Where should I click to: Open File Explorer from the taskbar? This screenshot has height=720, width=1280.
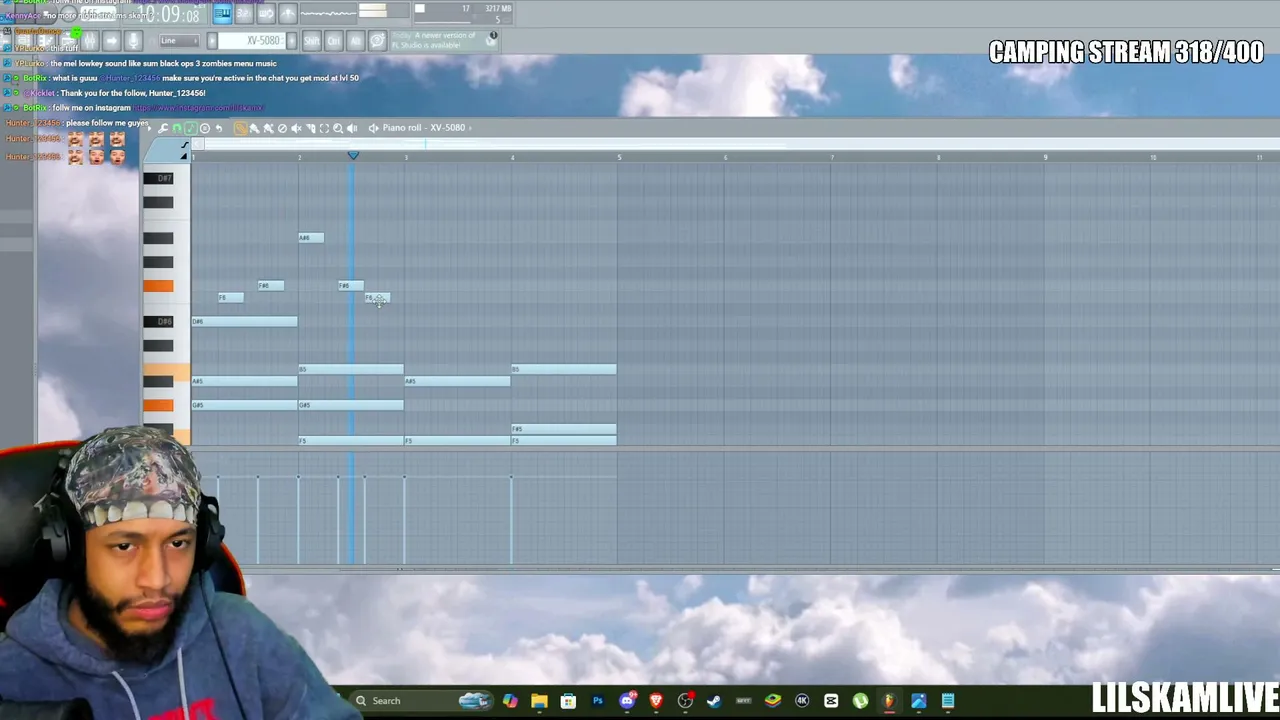tap(539, 701)
